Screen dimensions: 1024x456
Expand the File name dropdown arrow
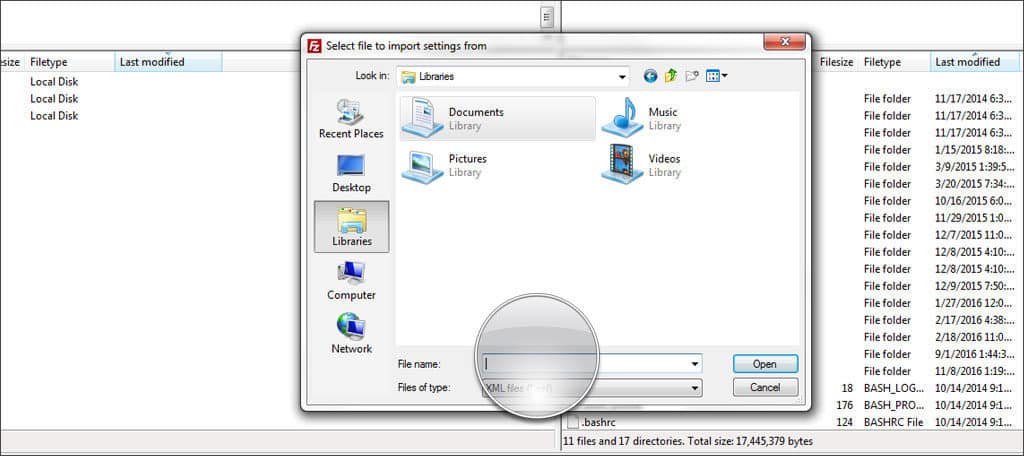tap(693, 364)
